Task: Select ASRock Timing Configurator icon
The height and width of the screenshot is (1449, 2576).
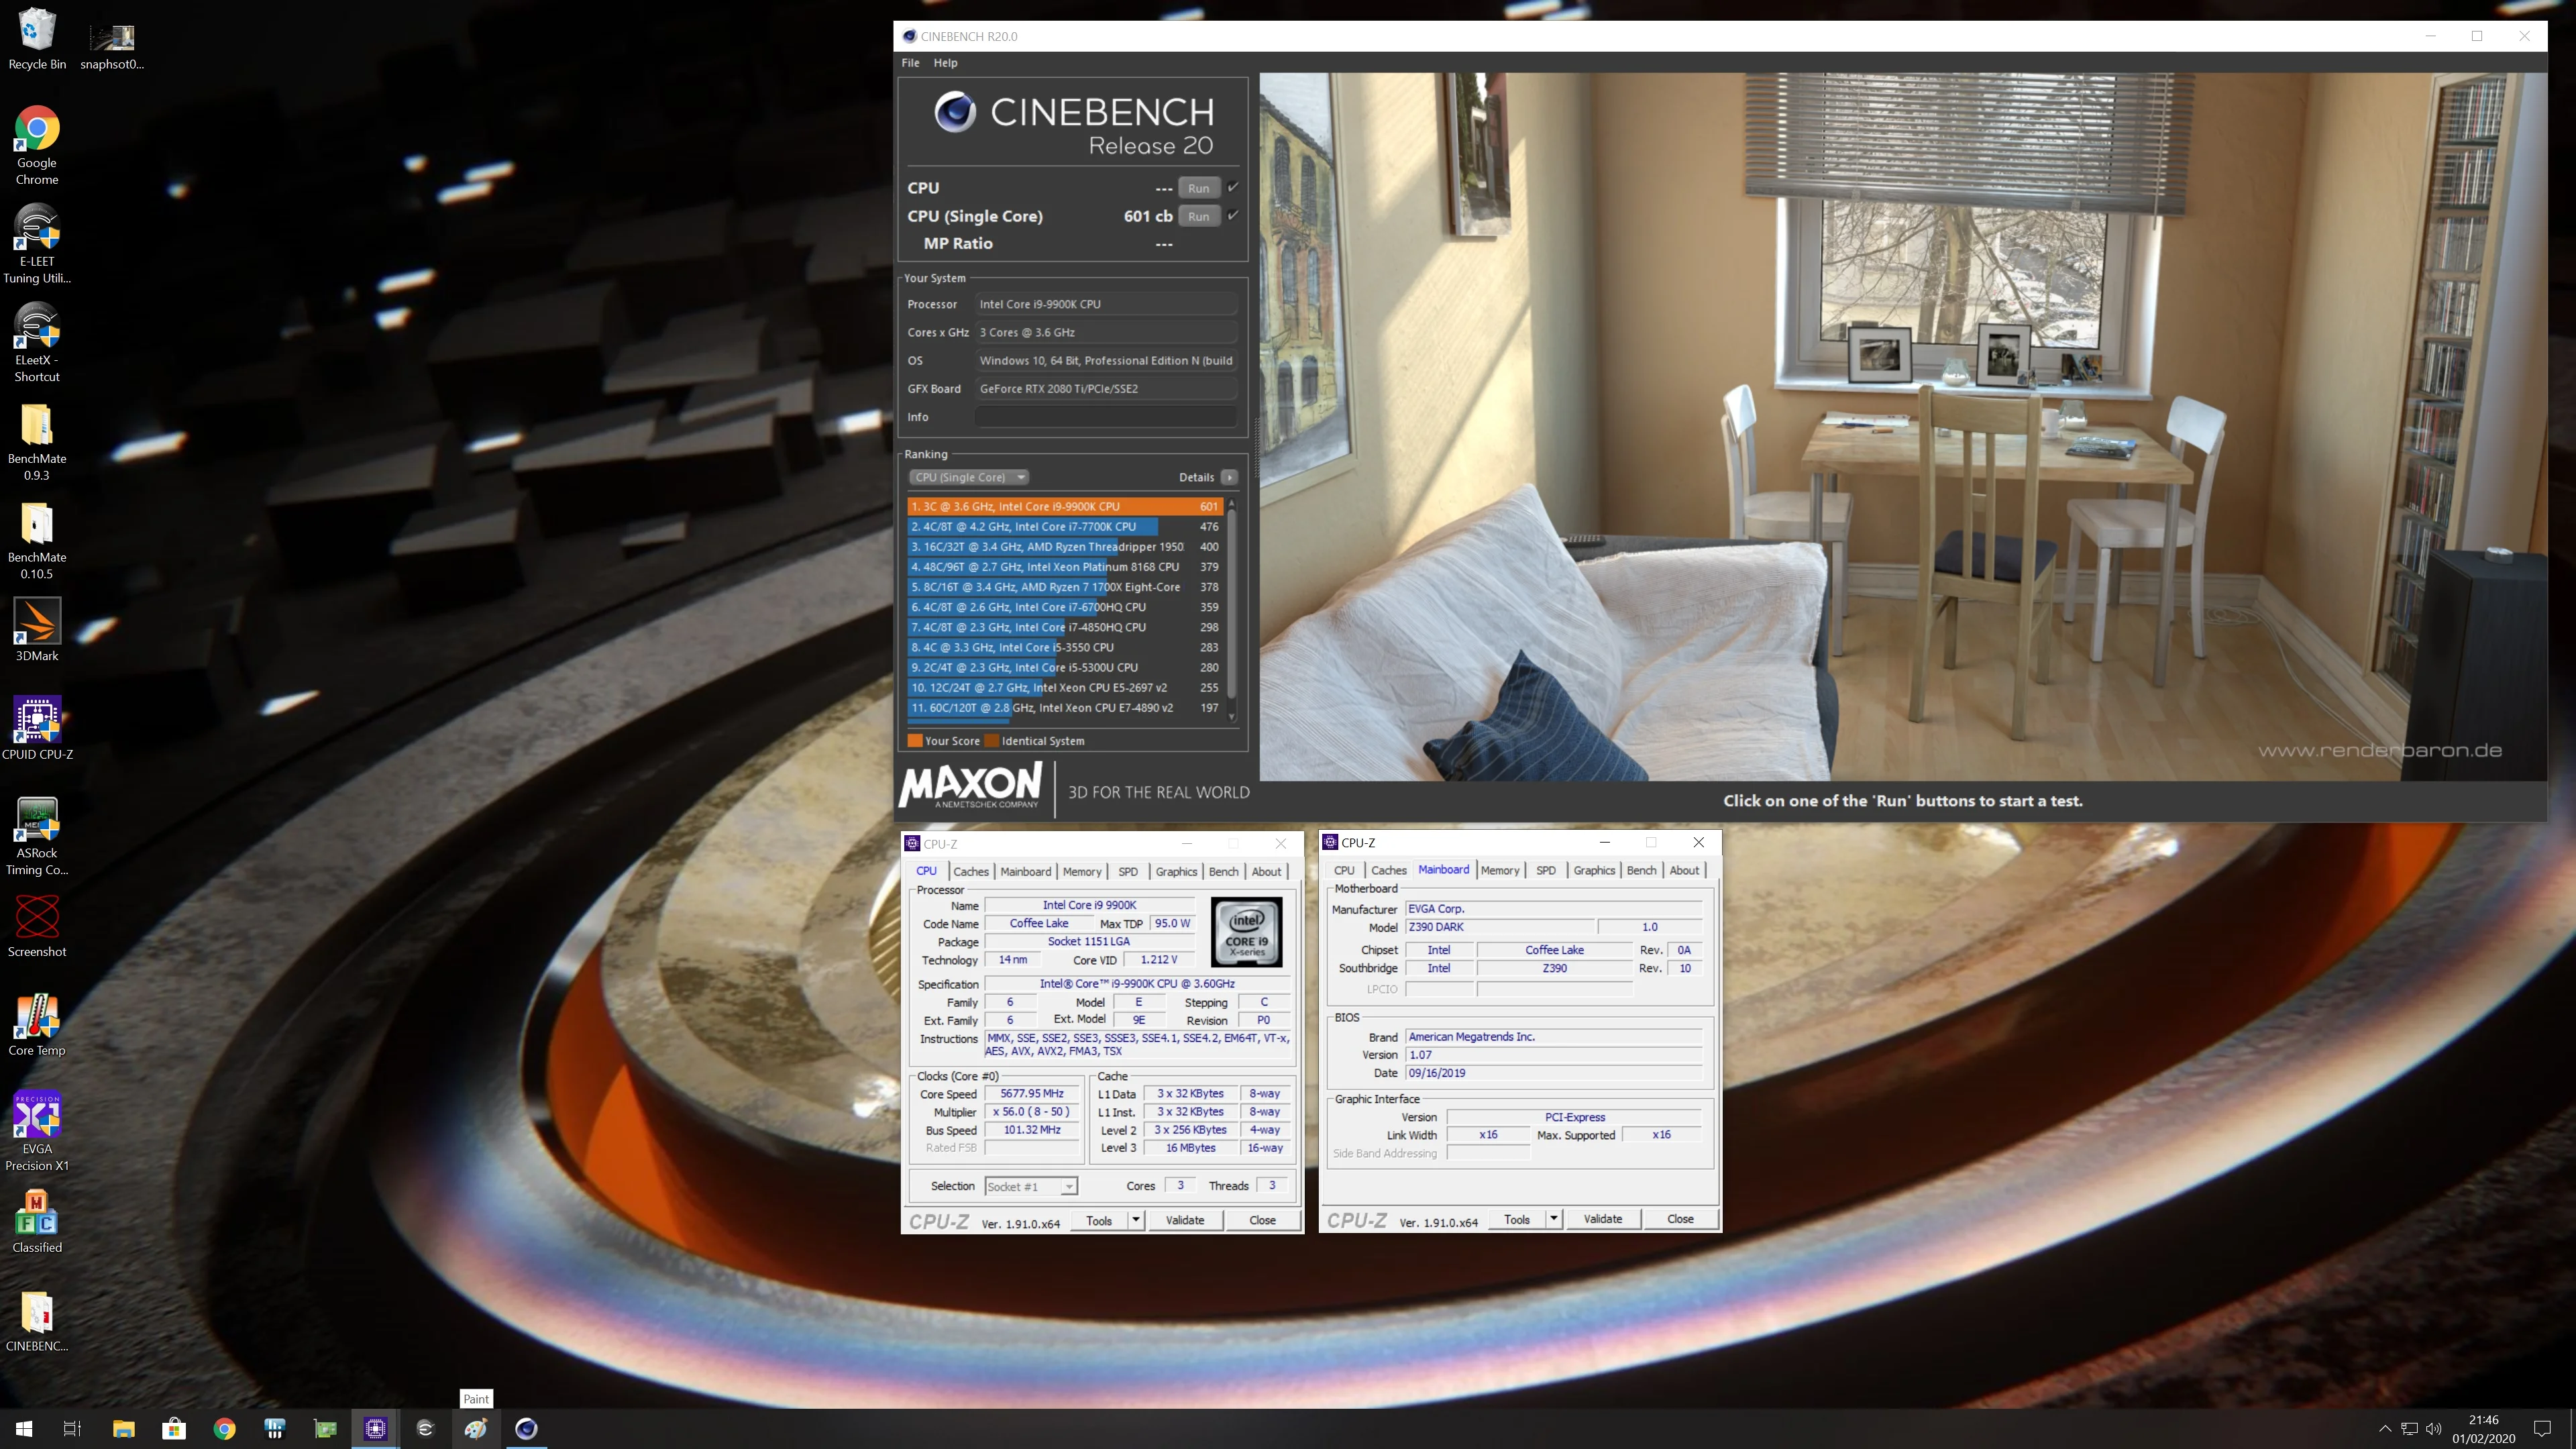Action: [37, 836]
